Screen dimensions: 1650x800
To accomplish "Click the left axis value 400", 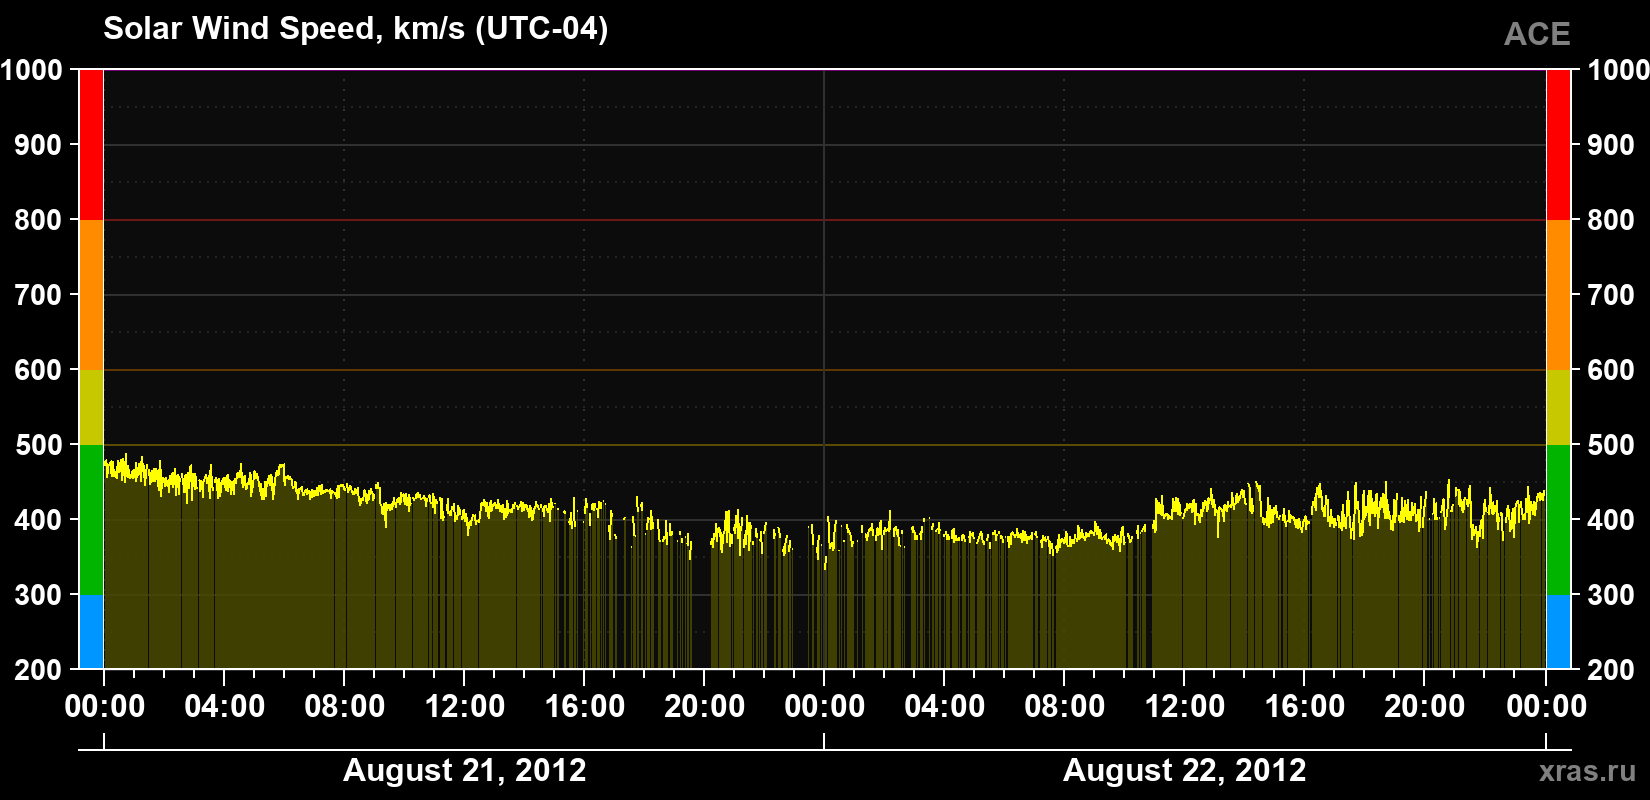I will pos(38,520).
